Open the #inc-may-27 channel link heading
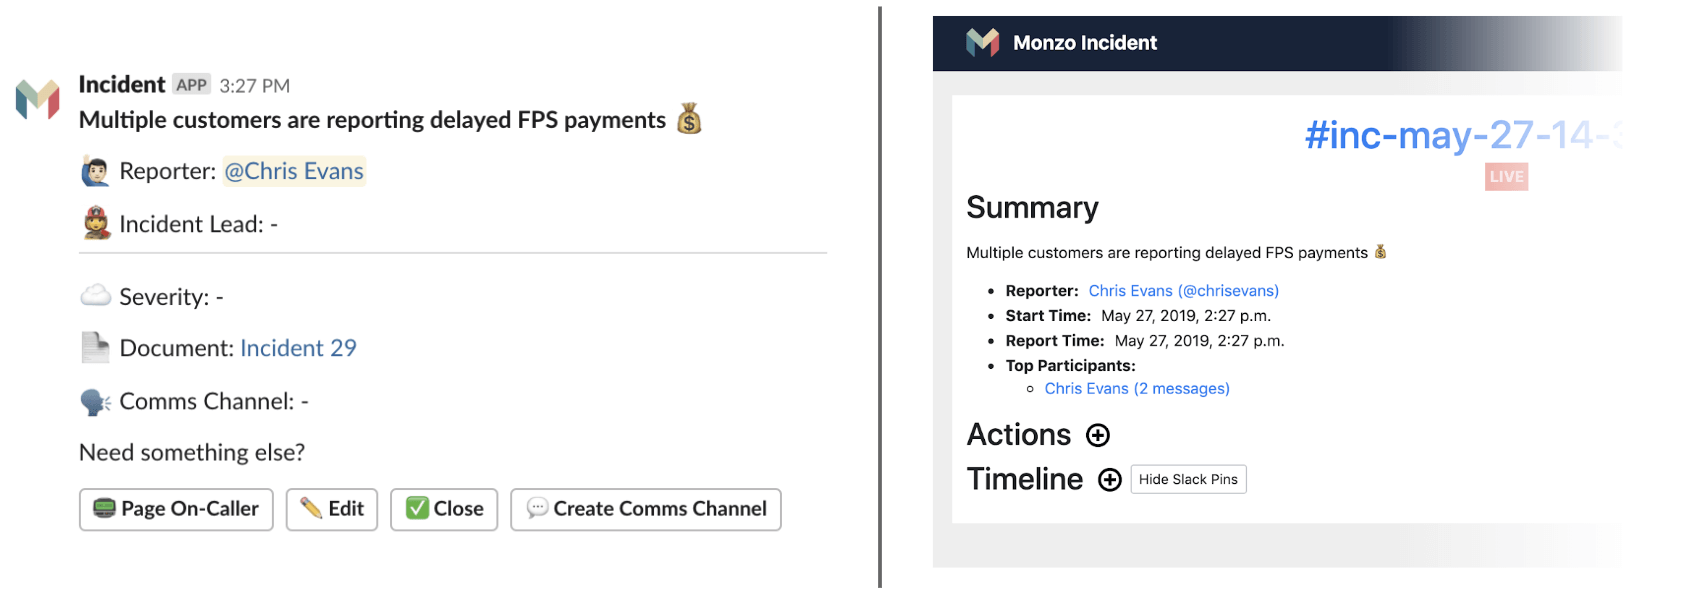 pyautogui.click(x=1463, y=134)
